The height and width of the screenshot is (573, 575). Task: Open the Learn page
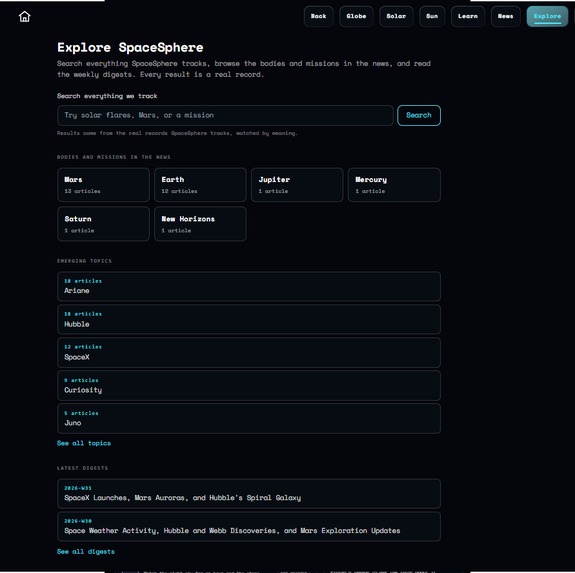coord(468,16)
